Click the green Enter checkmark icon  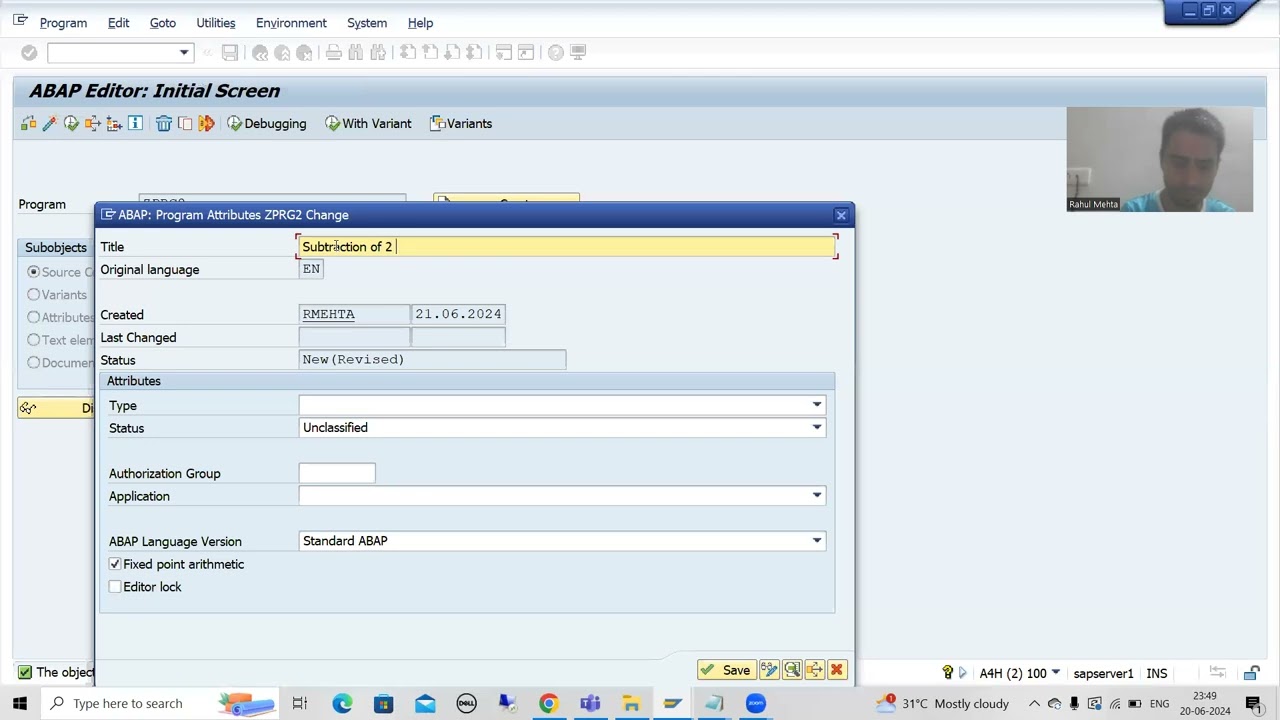[x=29, y=52]
